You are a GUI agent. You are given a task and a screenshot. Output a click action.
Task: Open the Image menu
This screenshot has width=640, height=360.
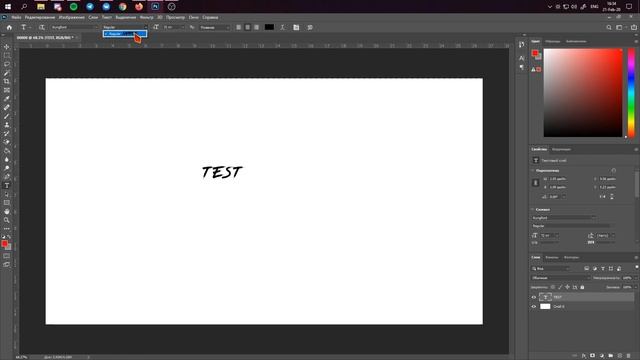tap(71, 18)
